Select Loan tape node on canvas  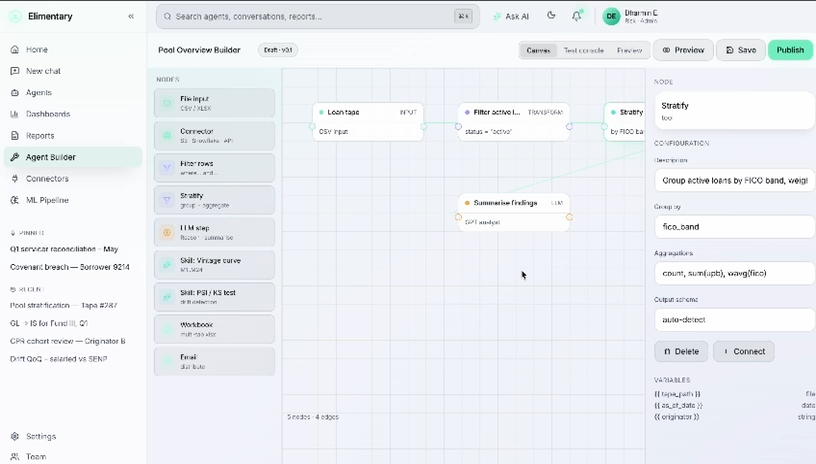click(x=368, y=122)
